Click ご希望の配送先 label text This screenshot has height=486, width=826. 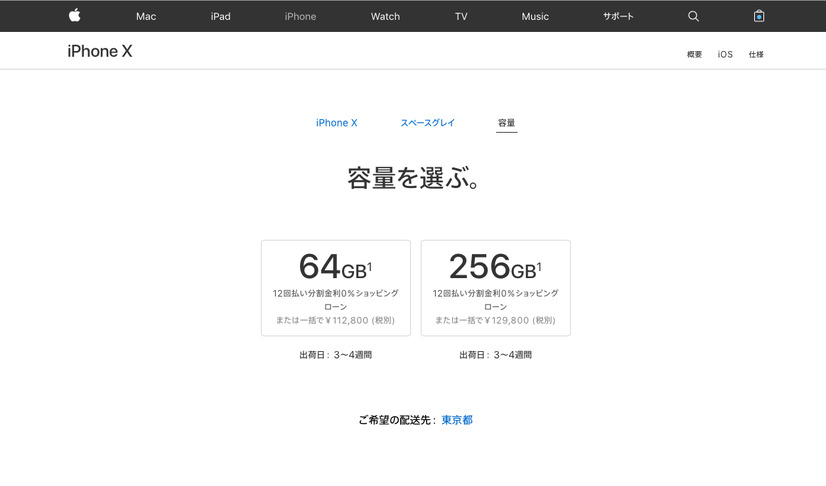[395, 420]
